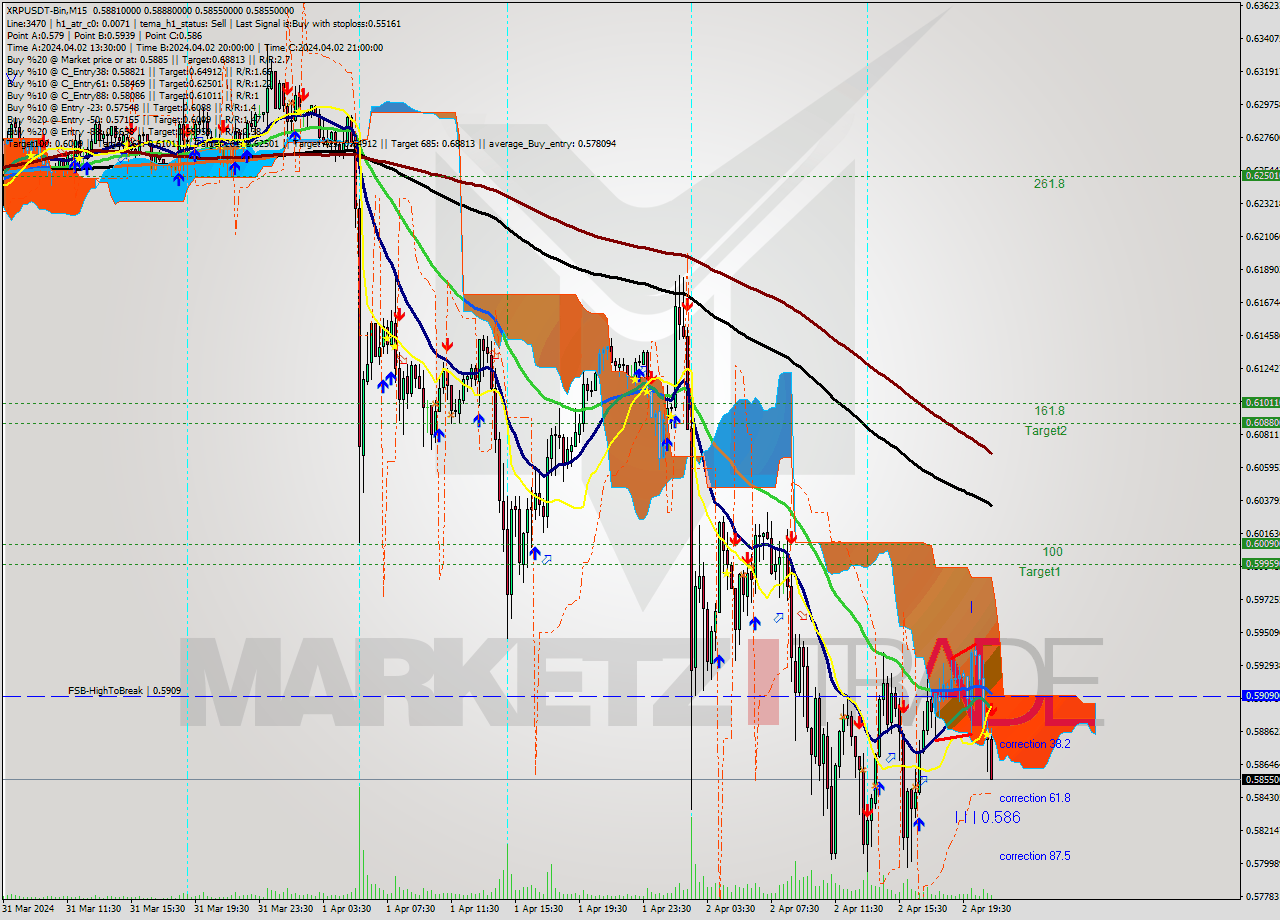Click the 'correction 38.2' label
This screenshot has height=920, width=1280.
pos(1035,744)
